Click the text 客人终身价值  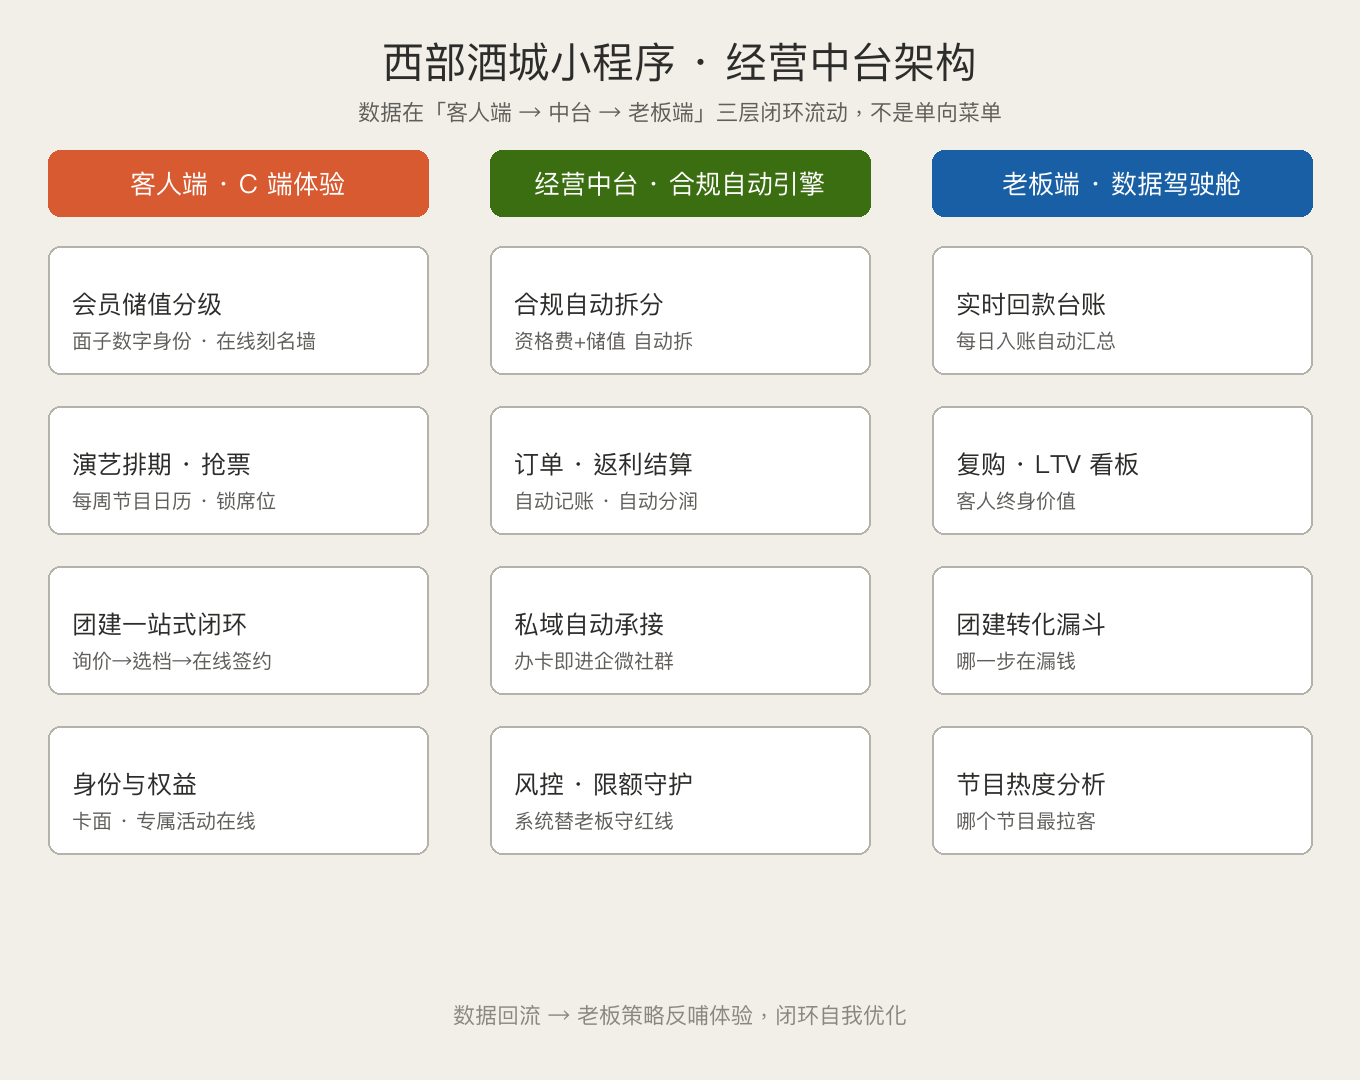[x=1016, y=501]
